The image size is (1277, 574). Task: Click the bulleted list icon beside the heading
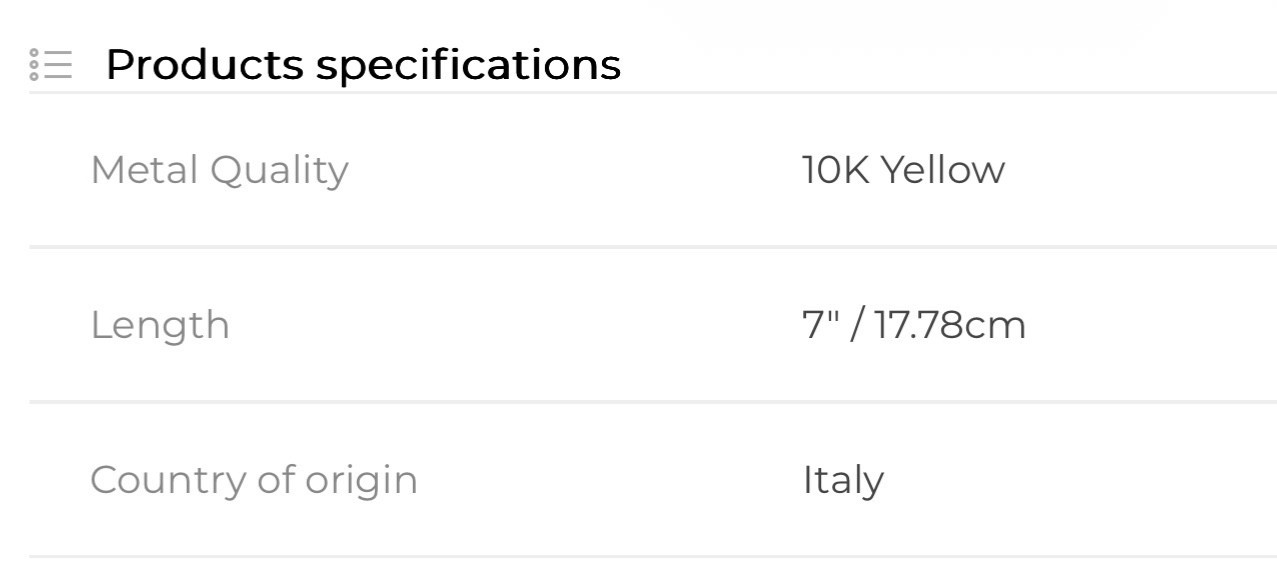coord(51,64)
